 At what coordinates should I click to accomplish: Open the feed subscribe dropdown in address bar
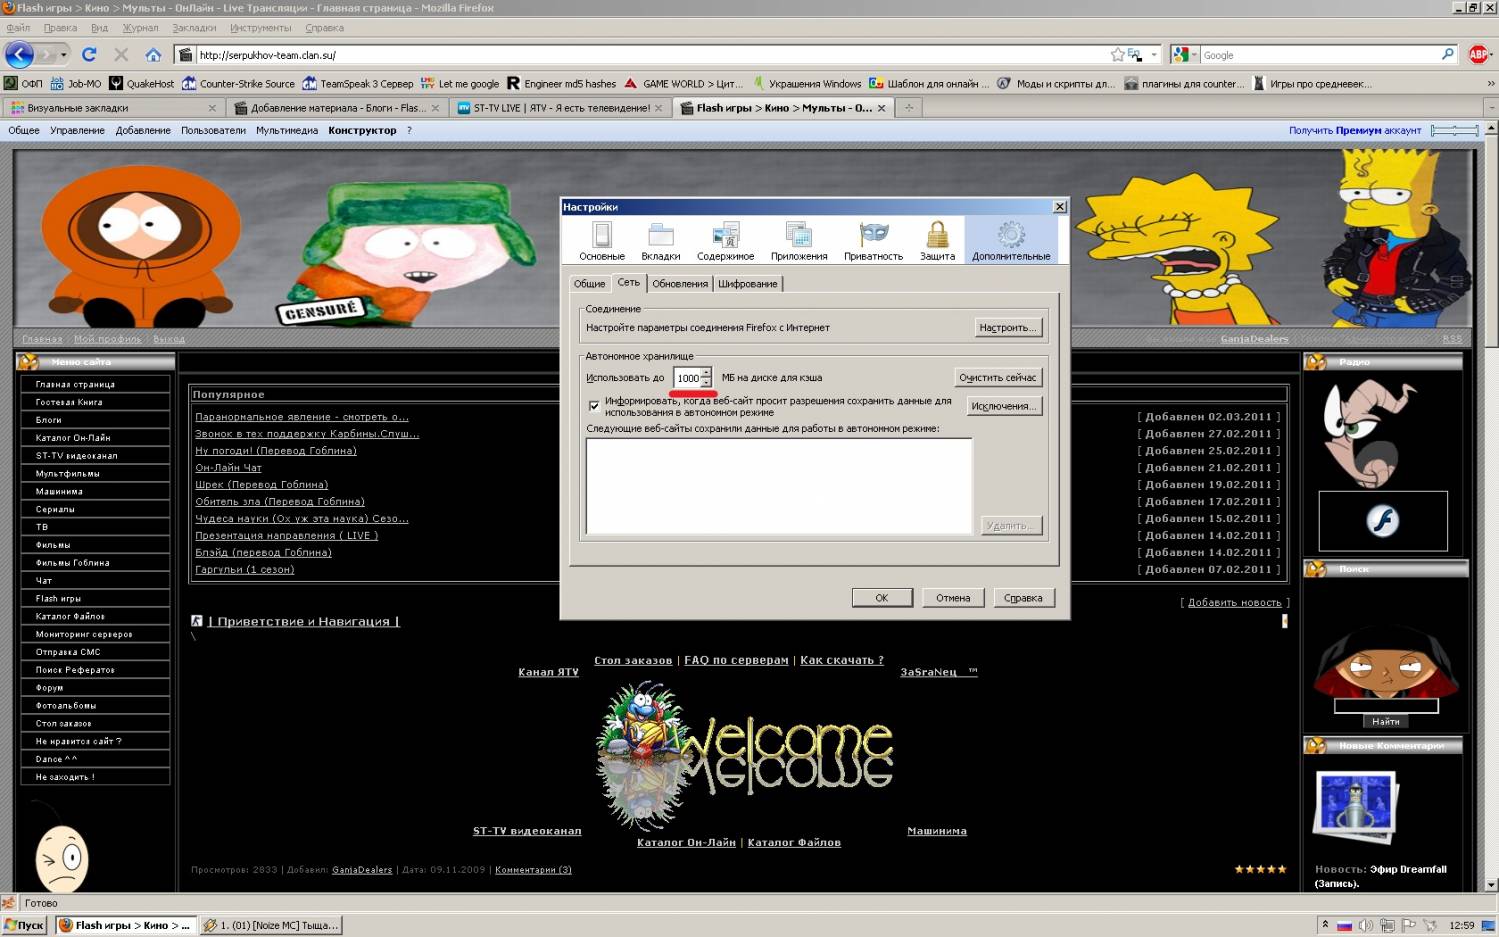(x=1154, y=54)
